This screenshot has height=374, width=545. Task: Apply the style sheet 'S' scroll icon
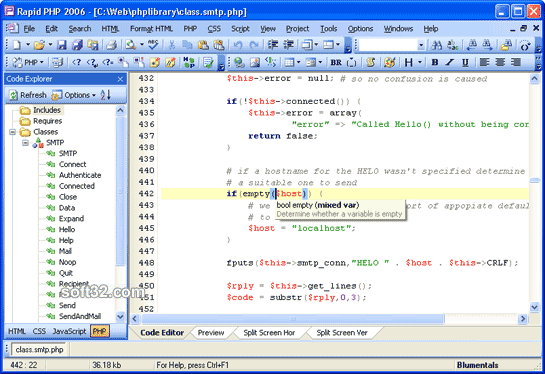(x=371, y=63)
